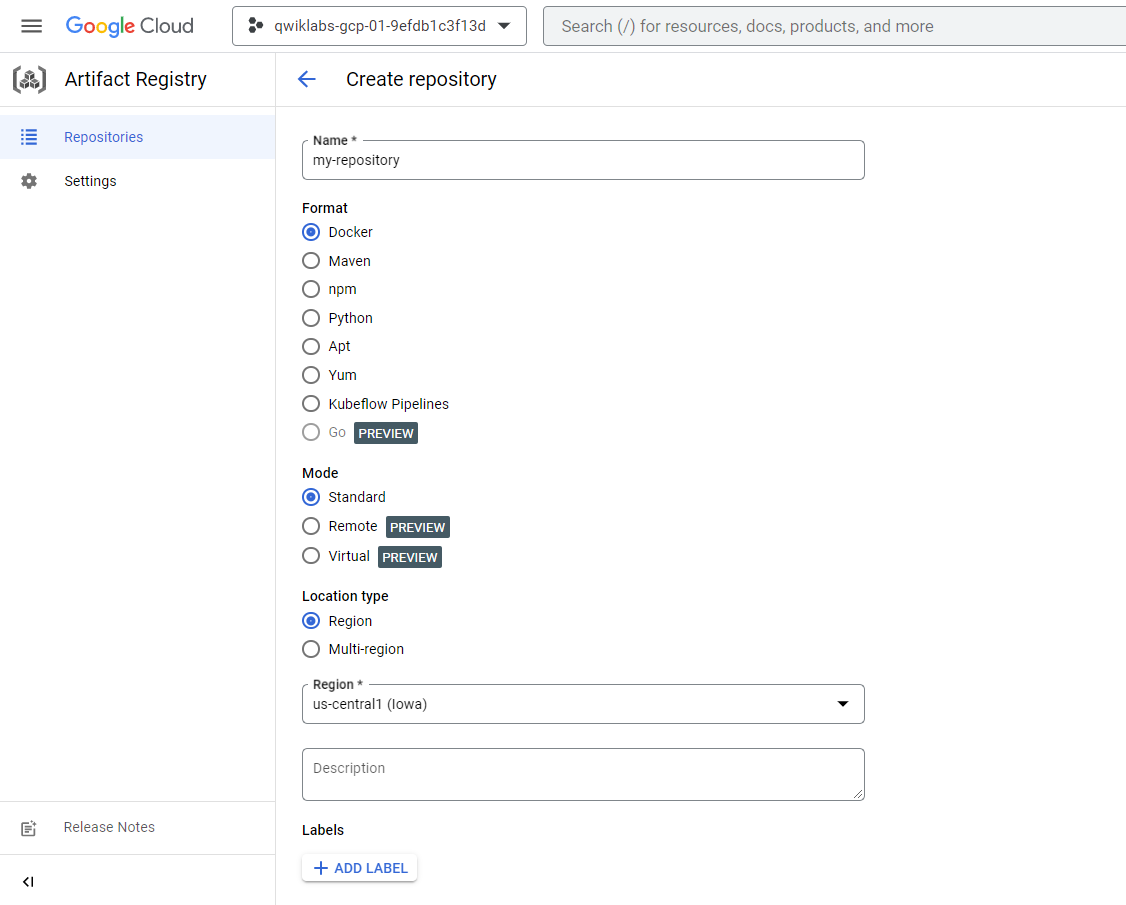Select the Virtual mode radio button

point(311,556)
